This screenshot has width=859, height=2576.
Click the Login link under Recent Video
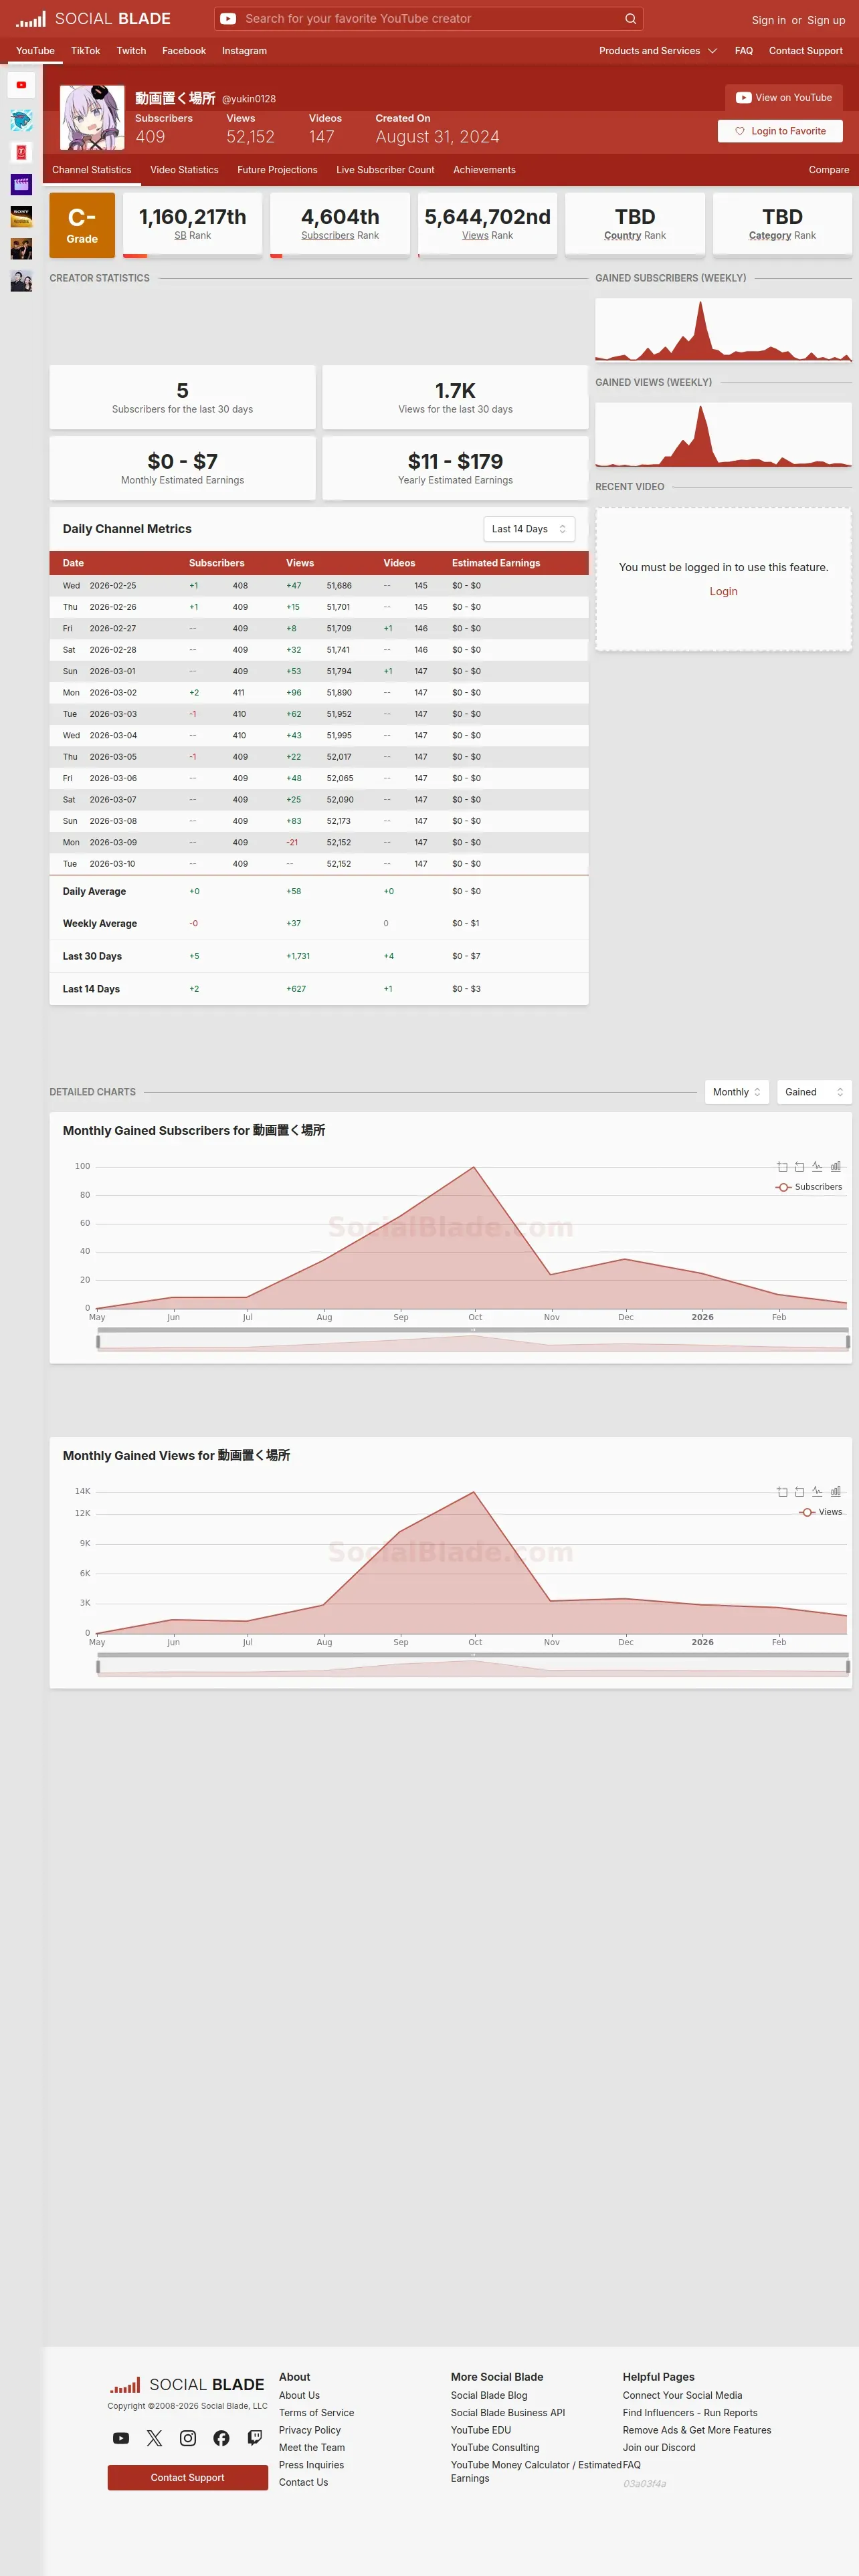tap(723, 592)
